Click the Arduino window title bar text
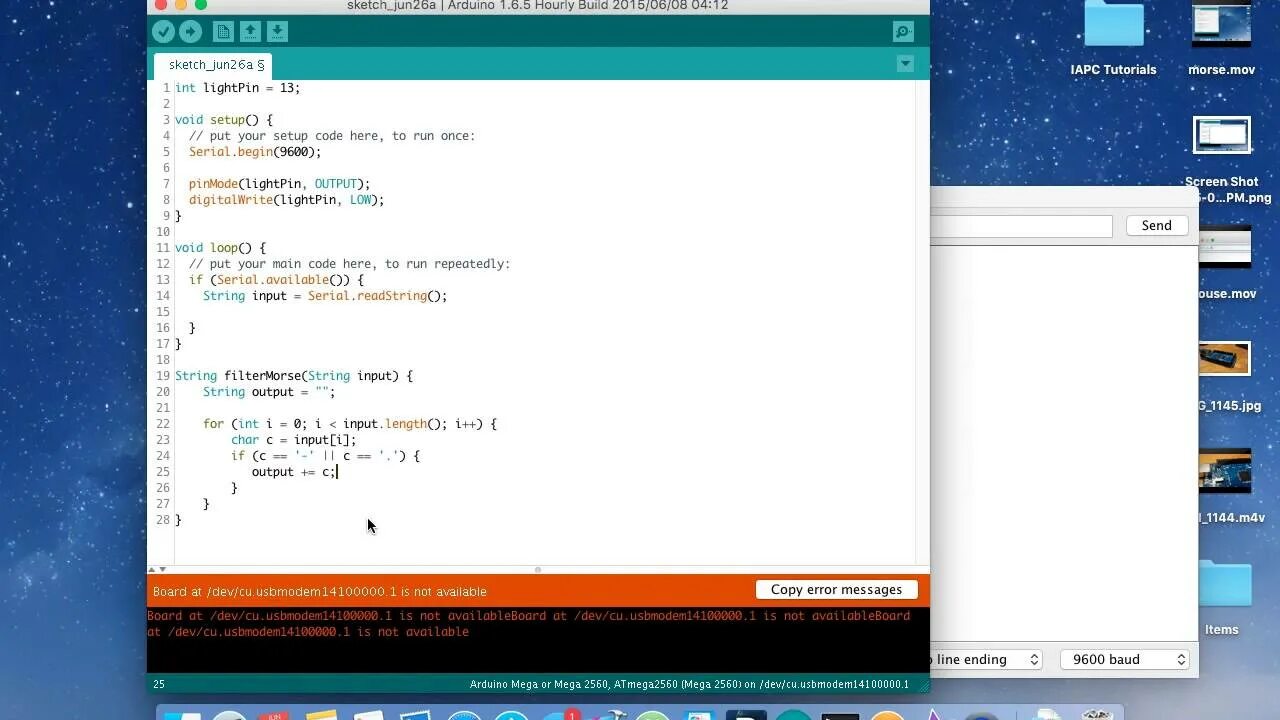Image resolution: width=1280 pixels, height=720 pixels. tap(537, 6)
